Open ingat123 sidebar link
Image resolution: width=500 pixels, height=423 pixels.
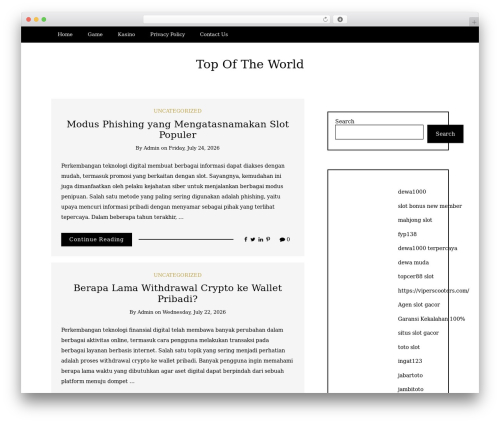(x=410, y=361)
